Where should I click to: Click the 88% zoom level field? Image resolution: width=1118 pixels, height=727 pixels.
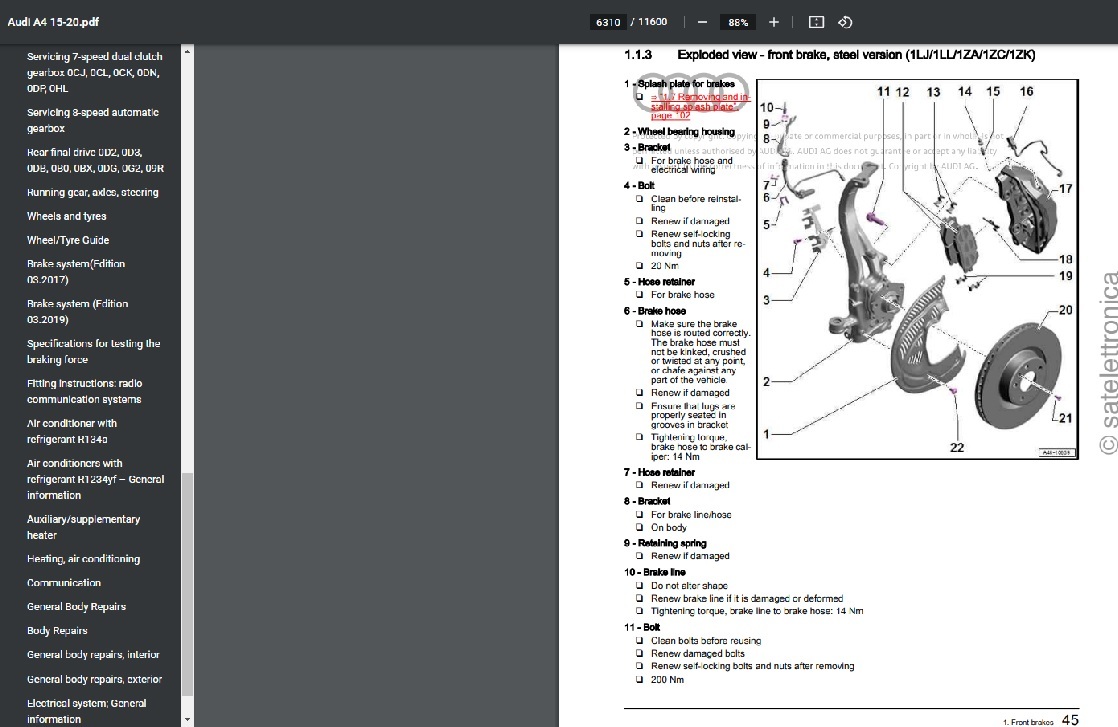[x=738, y=22]
